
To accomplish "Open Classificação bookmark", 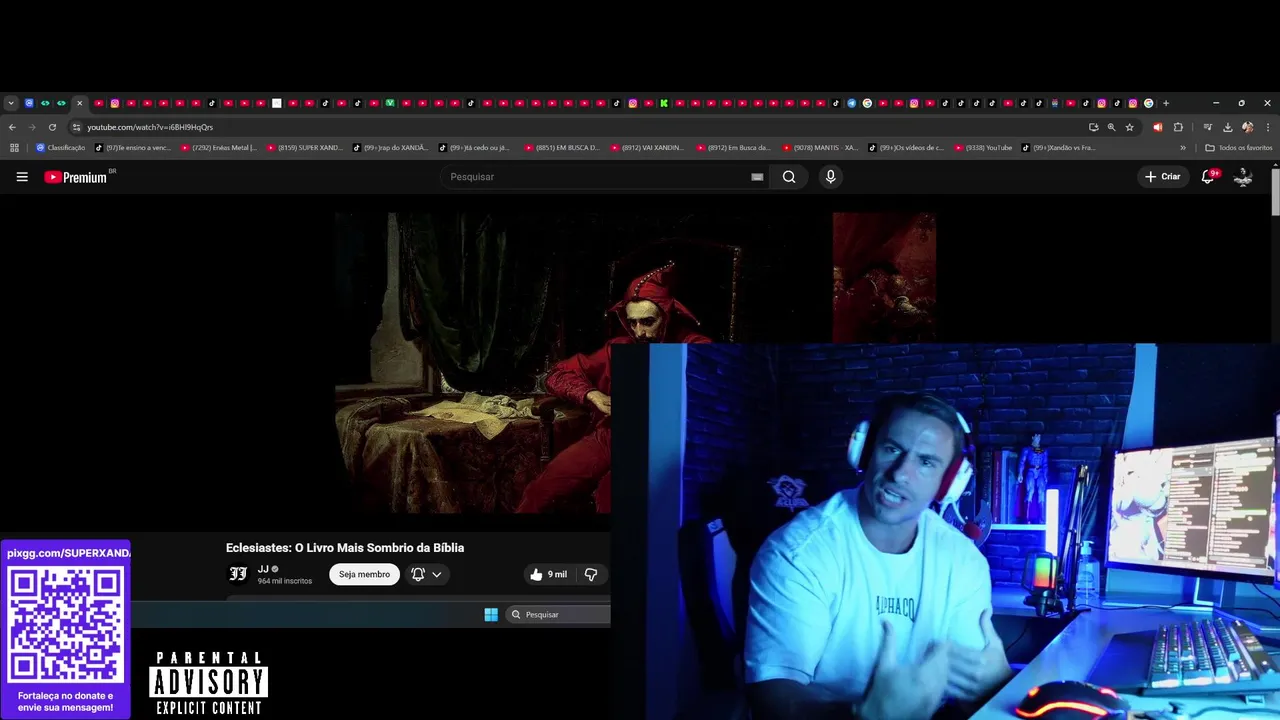I will click(x=61, y=148).
